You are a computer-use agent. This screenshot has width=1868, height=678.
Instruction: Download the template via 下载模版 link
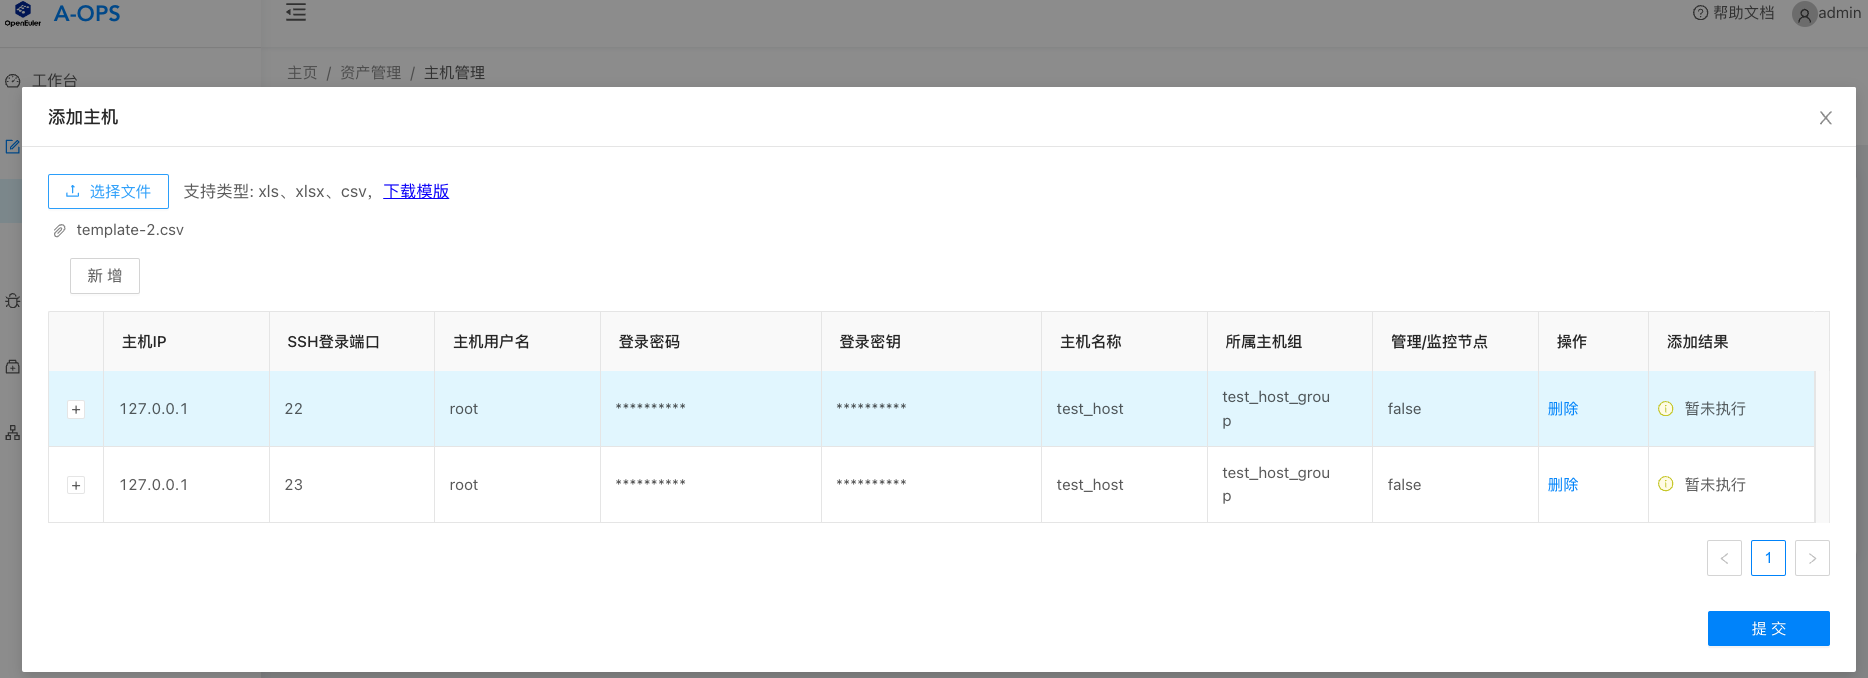tap(416, 191)
